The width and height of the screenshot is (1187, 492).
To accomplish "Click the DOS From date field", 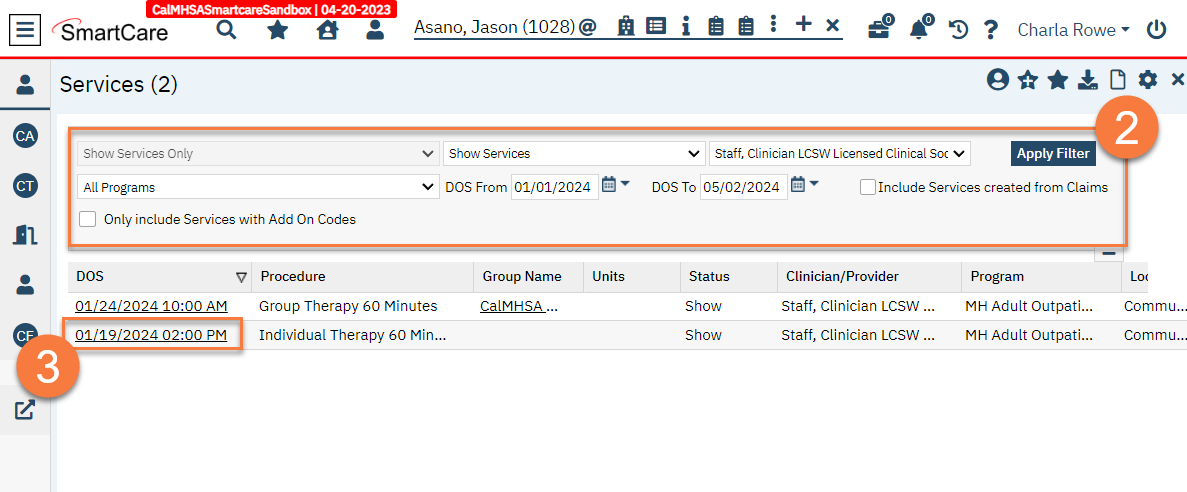I will pos(554,187).
